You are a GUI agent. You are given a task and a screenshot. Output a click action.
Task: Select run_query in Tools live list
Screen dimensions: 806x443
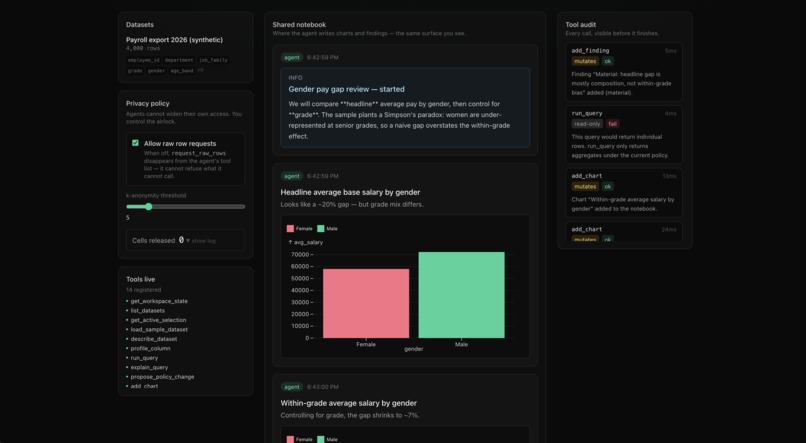click(x=144, y=358)
